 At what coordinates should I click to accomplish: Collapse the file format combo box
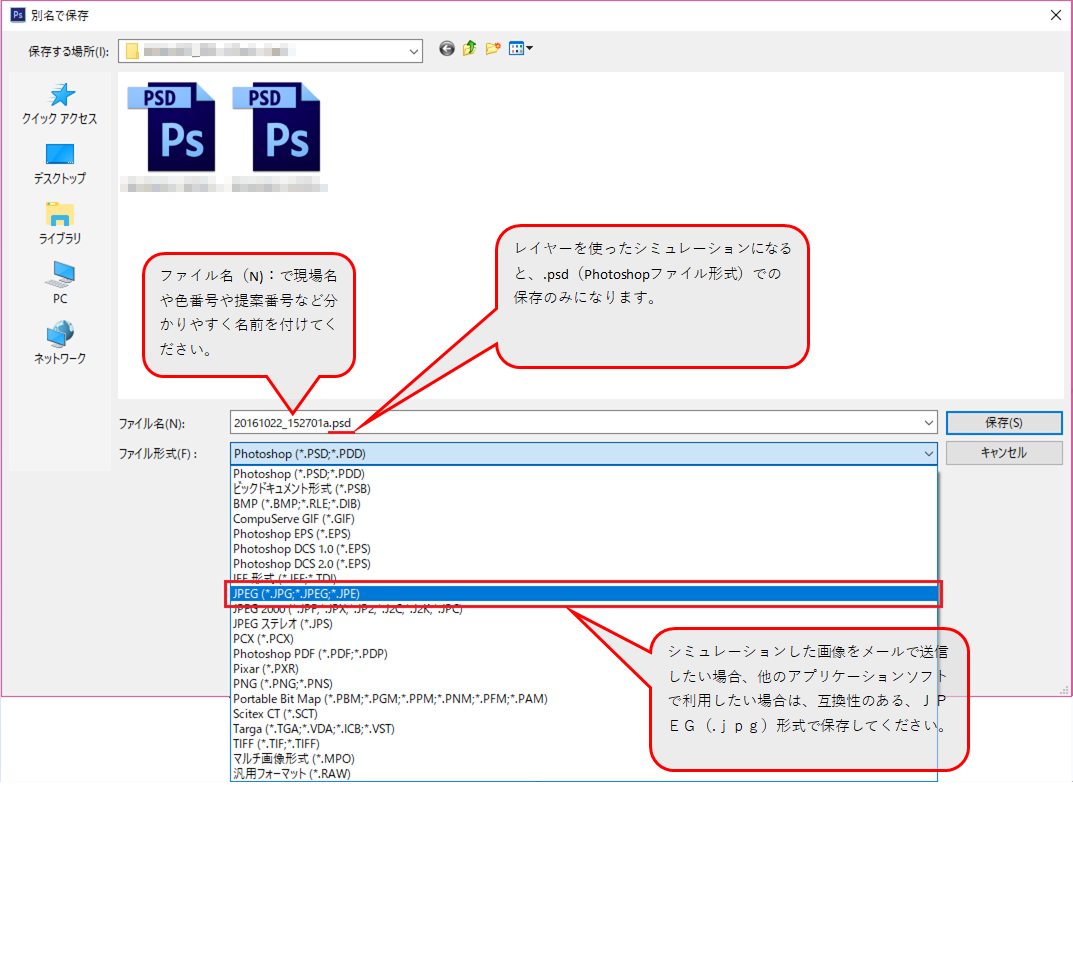pos(929,454)
